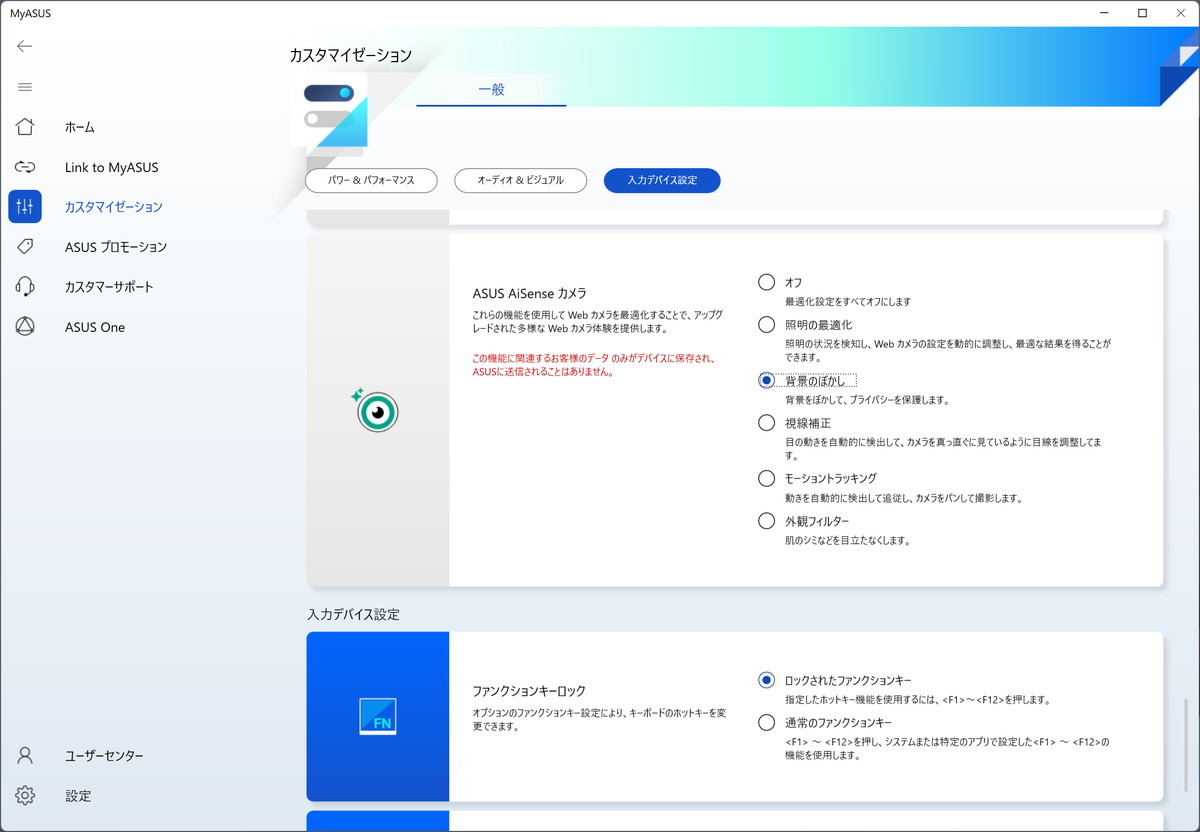Image resolution: width=1200 pixels, height=832 pixels.
Task: Maximize the MyASUS window
Action: [x=1142, y=13]
